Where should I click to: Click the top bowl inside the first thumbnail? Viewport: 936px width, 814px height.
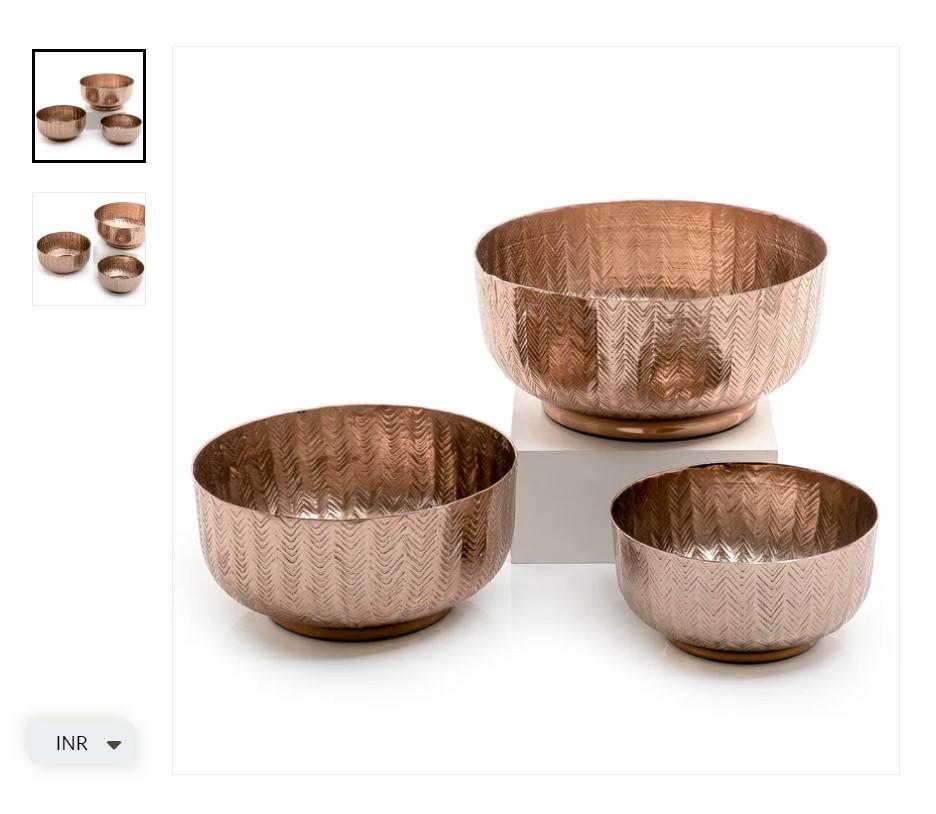107,91
